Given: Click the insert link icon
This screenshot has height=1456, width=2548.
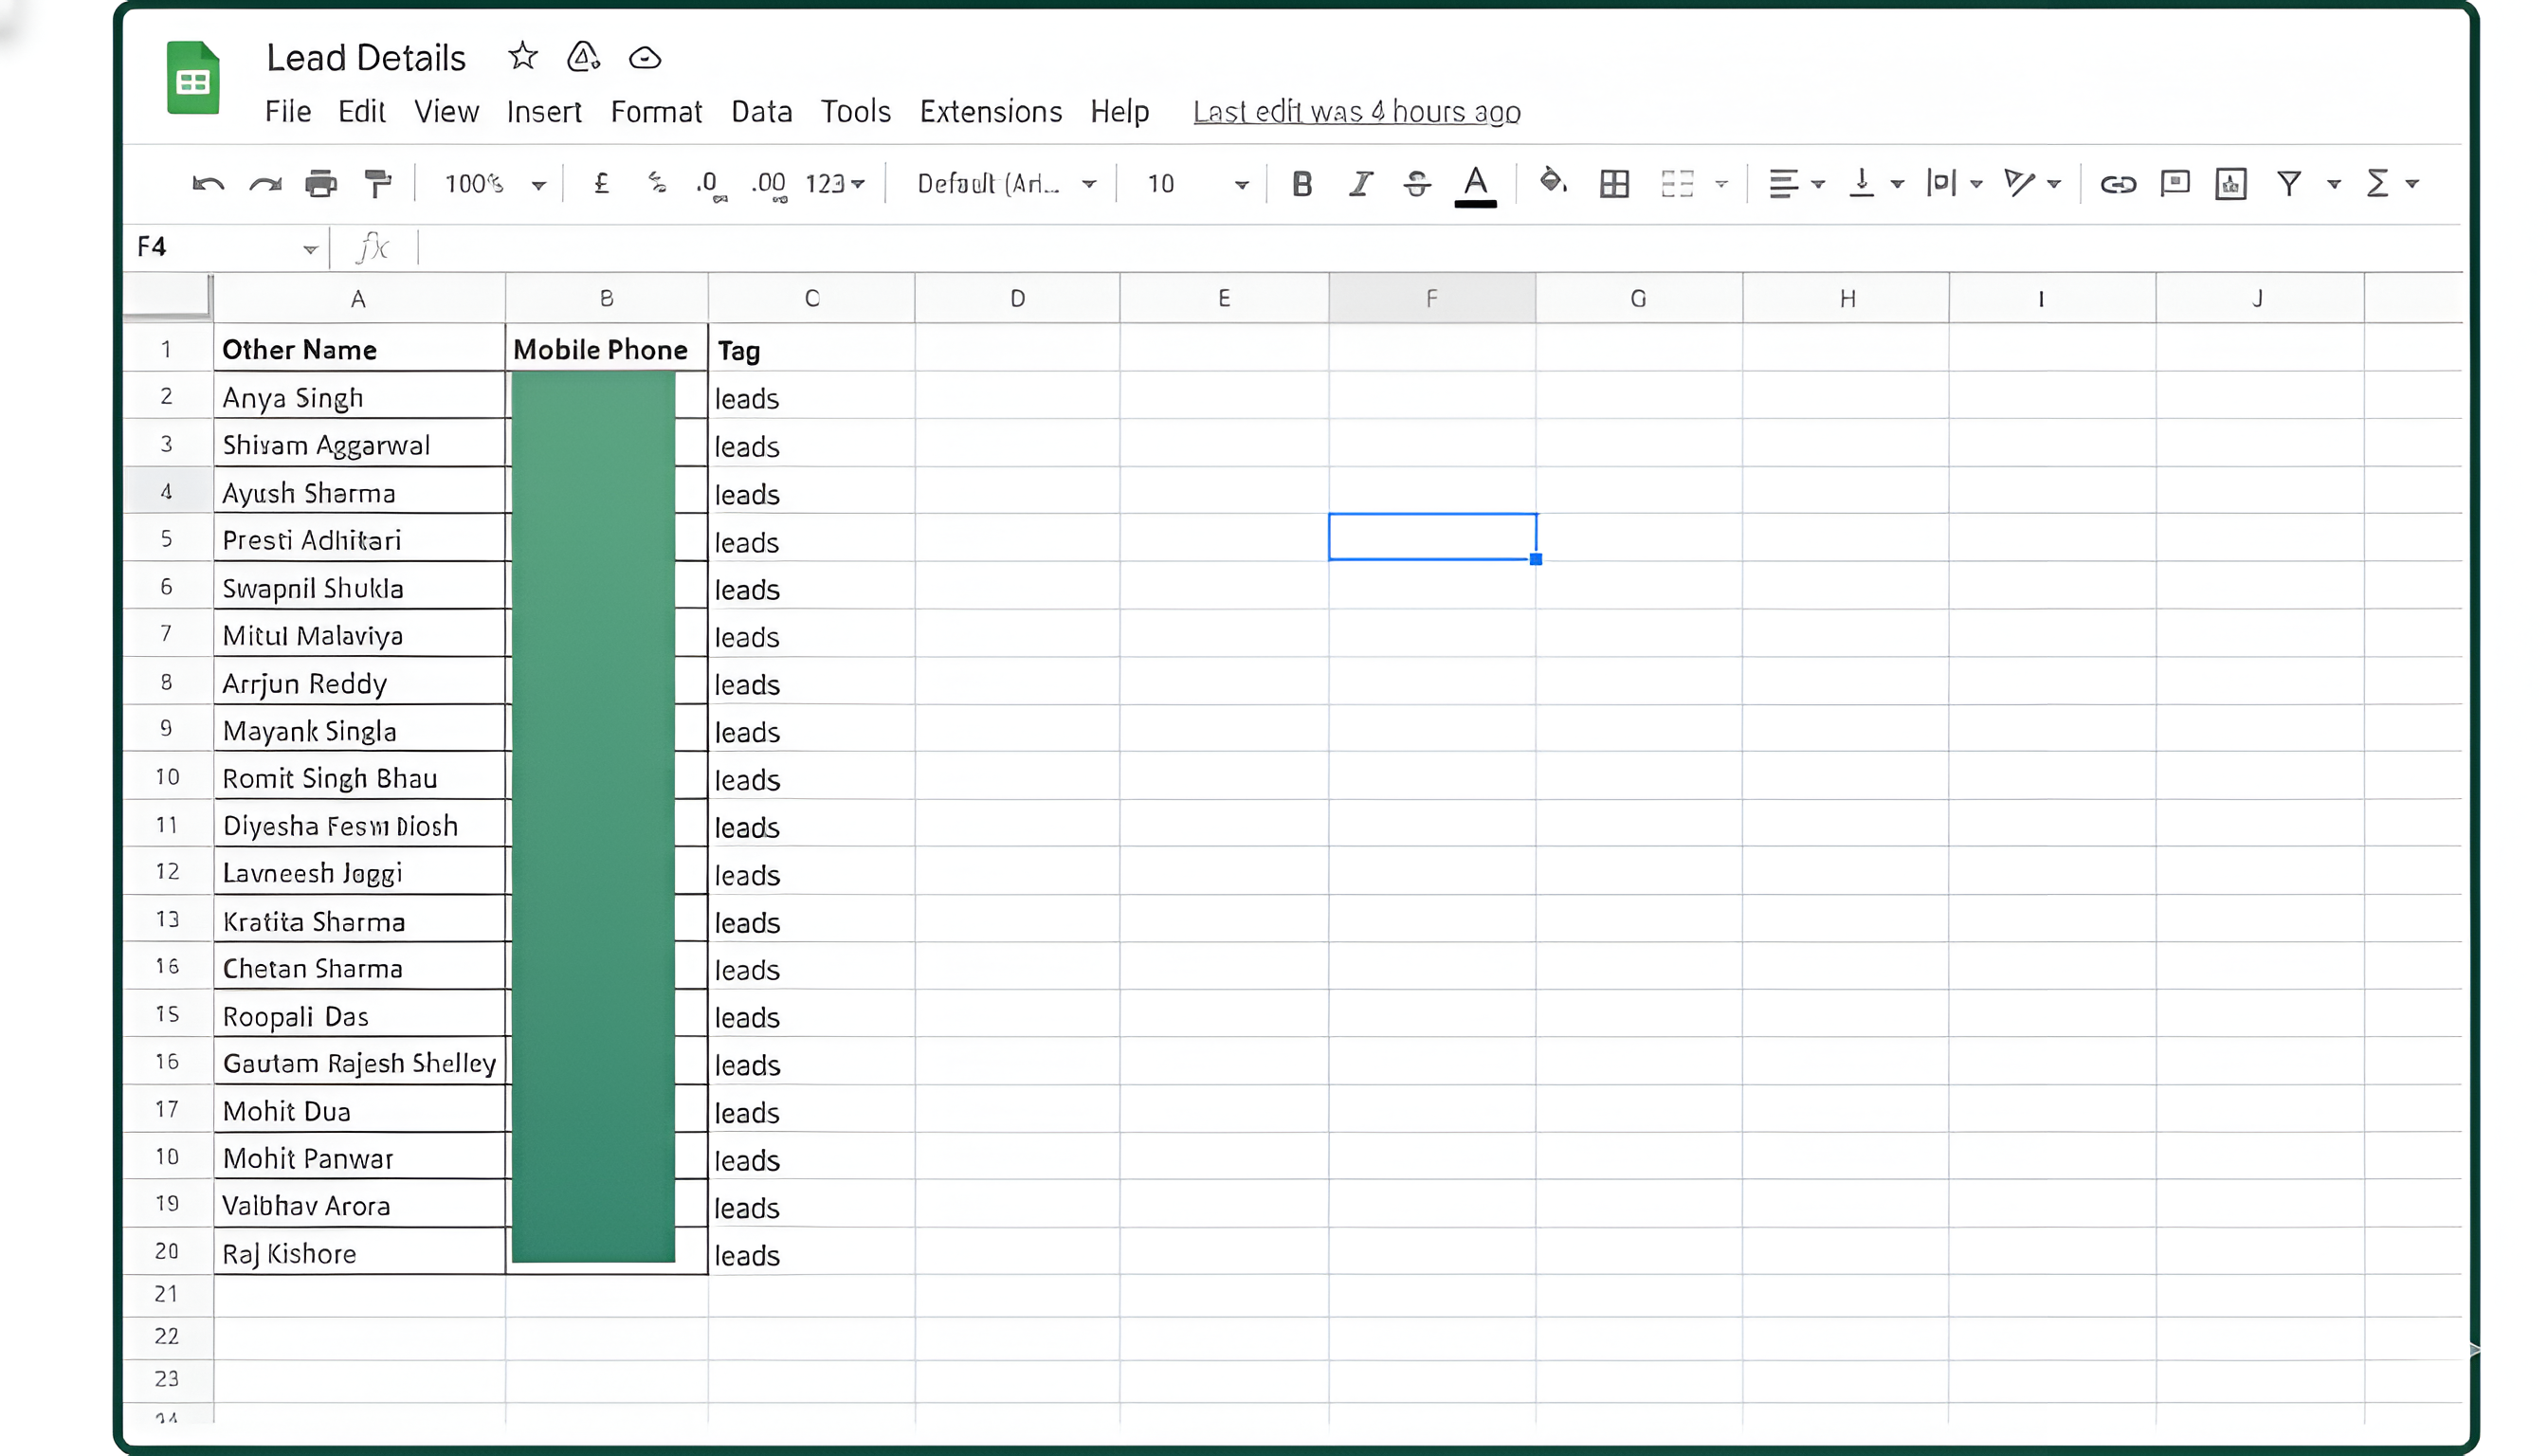Looking at the screenshot, I should (x=2117, y=184).
